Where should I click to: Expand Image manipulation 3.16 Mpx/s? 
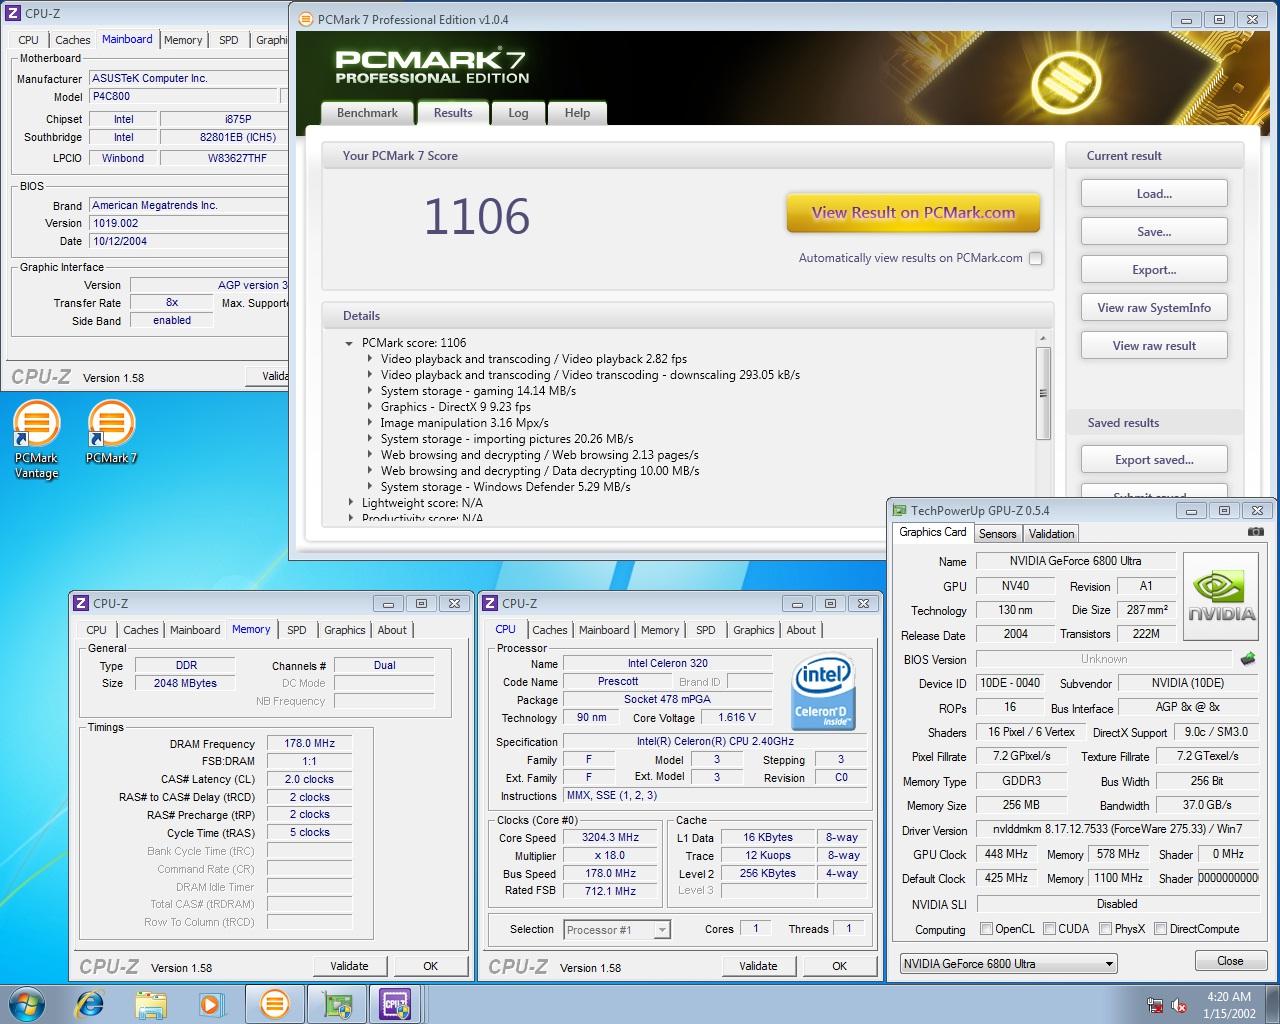pos(369,423)
